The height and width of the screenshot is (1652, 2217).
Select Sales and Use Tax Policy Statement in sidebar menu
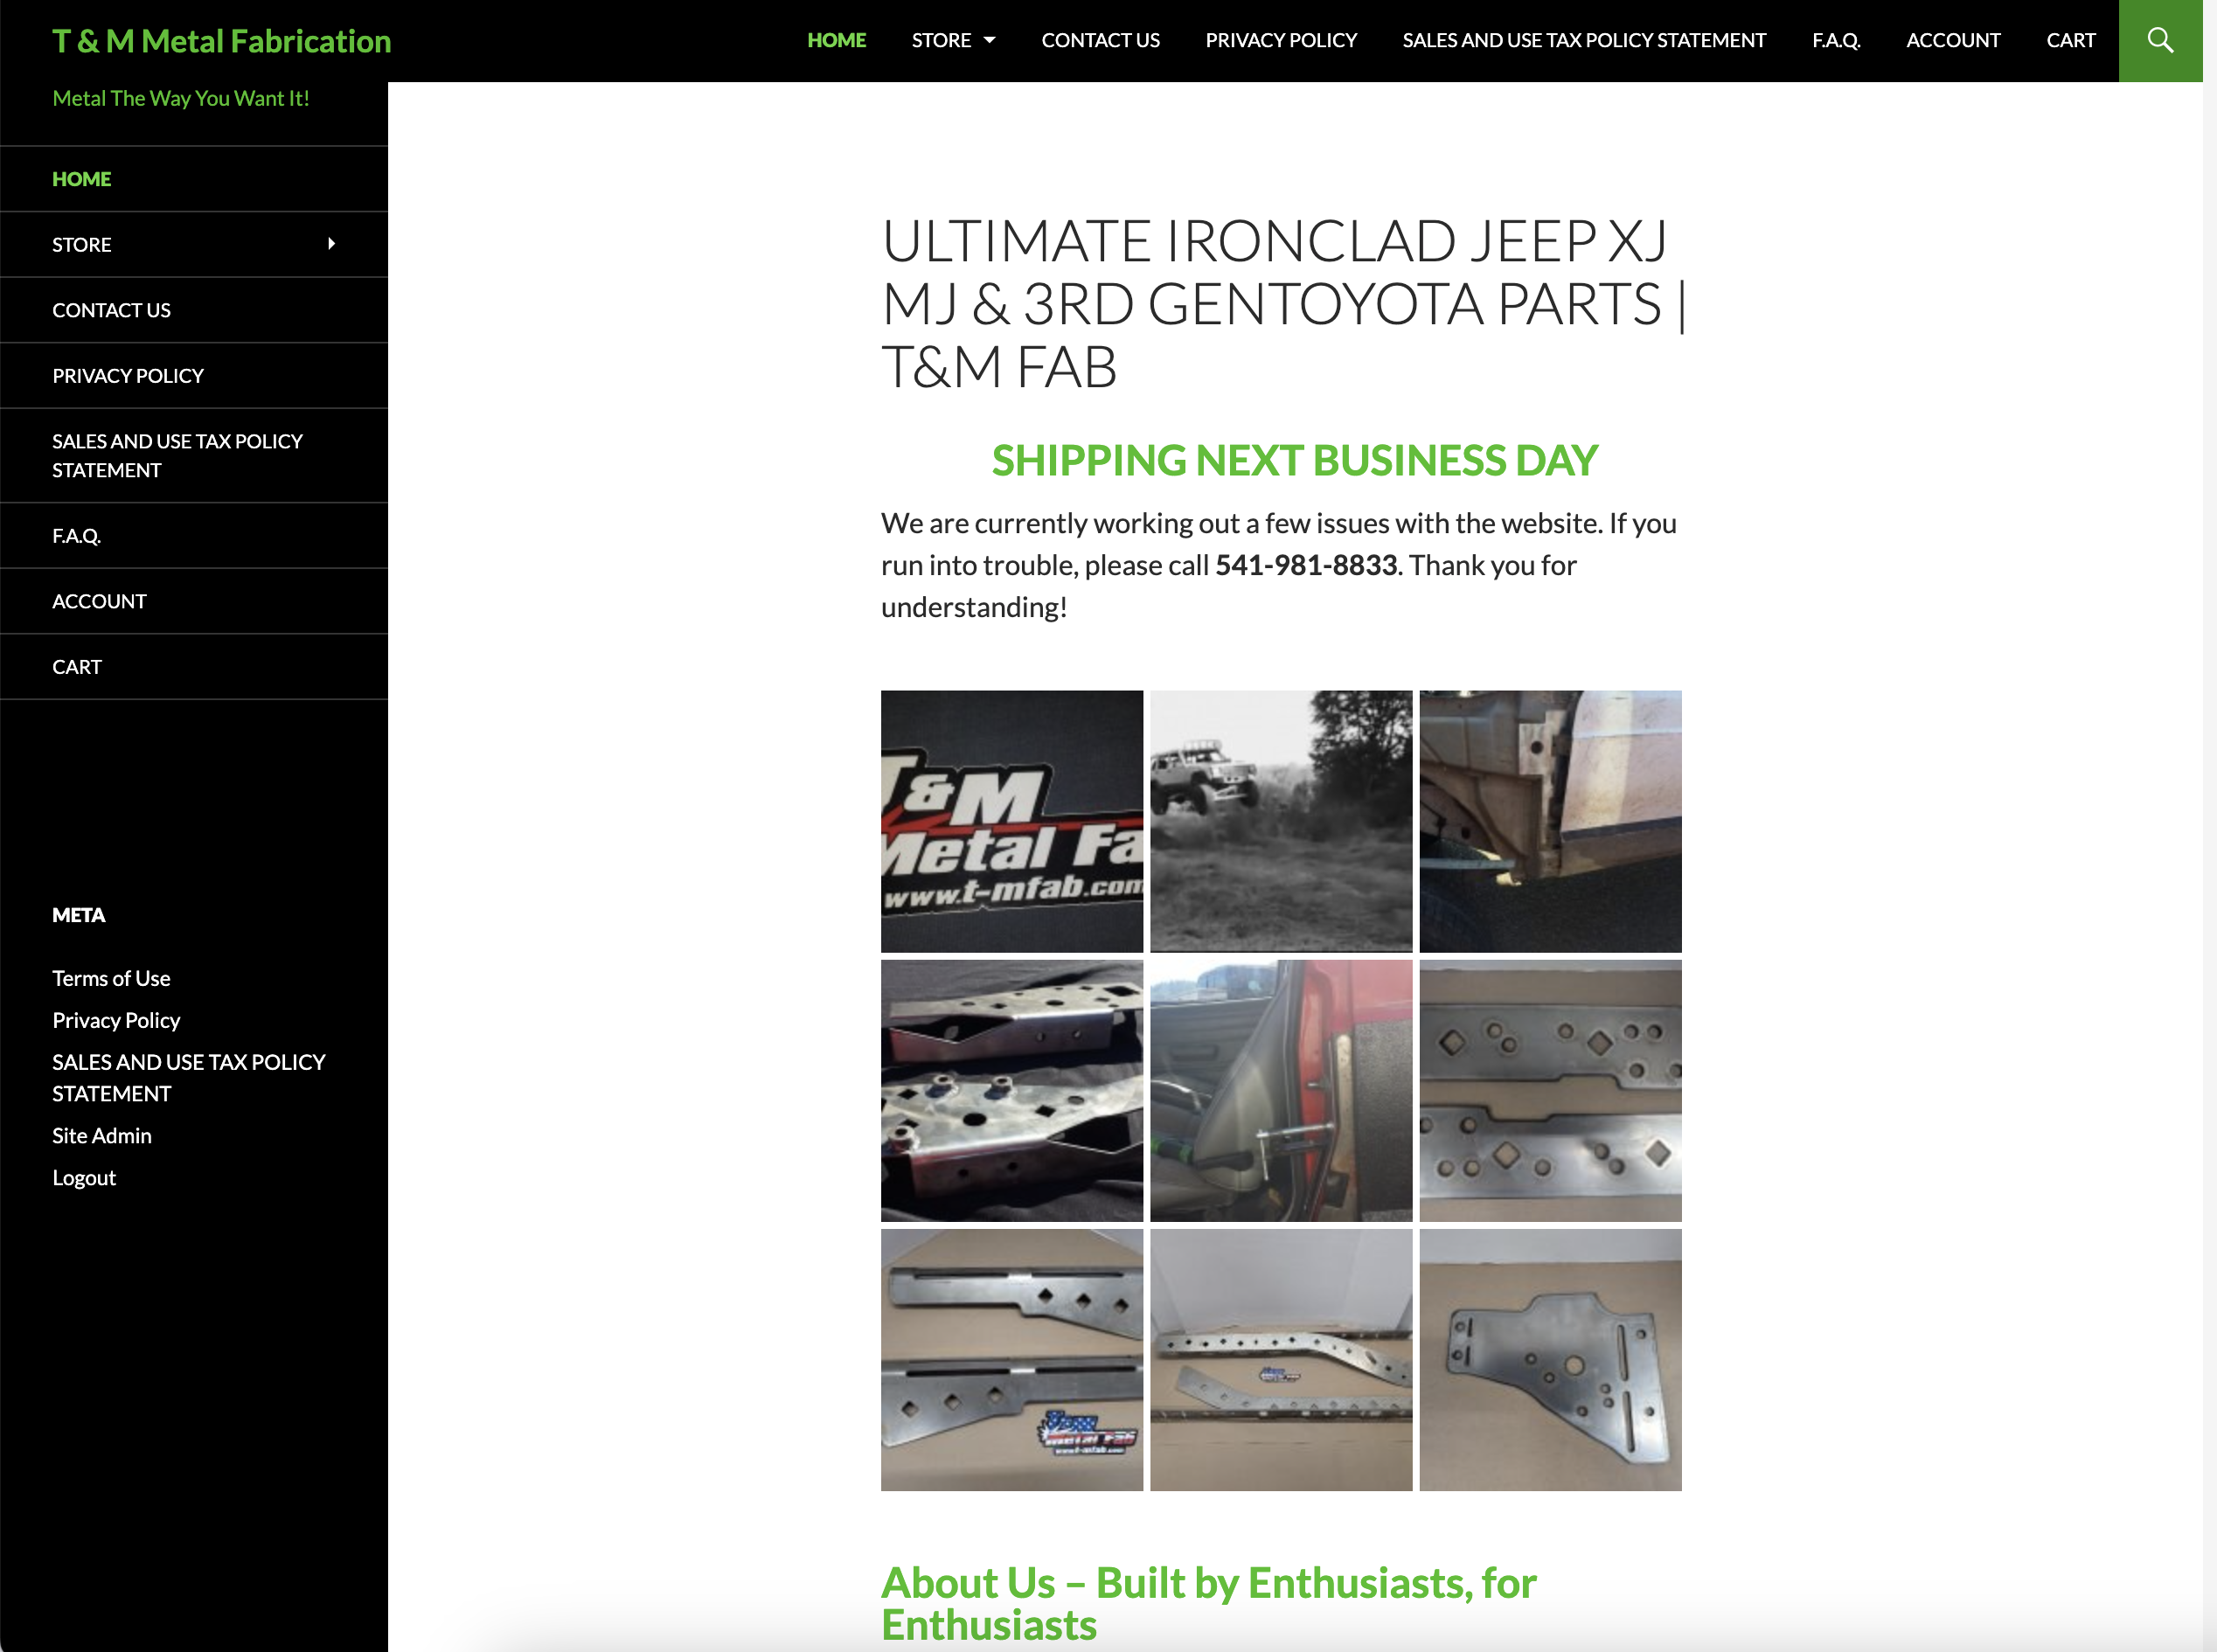click(x=194, y=456)
